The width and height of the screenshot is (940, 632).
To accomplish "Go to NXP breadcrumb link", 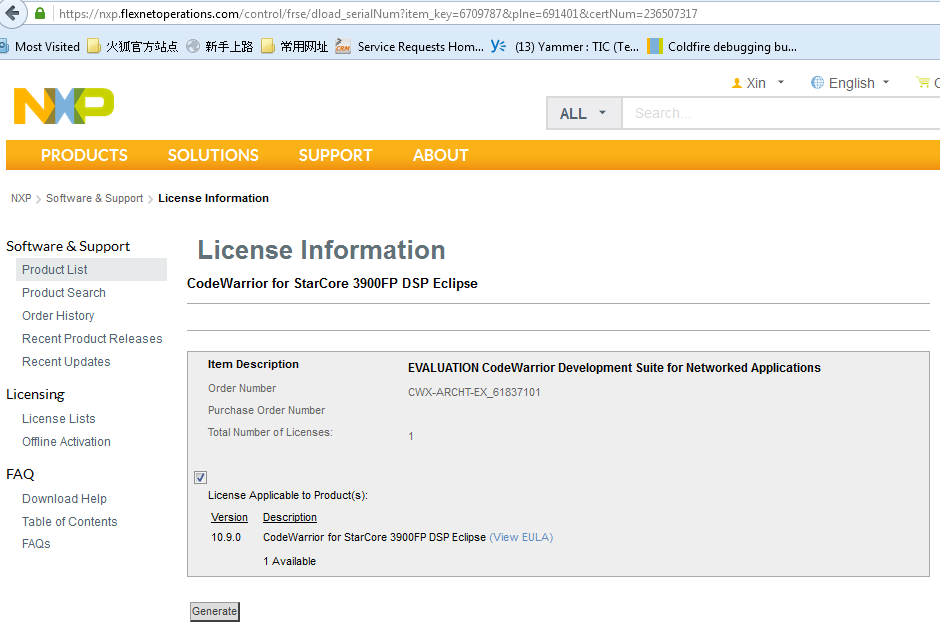I will pyautogui.click(x=21, y=198).
